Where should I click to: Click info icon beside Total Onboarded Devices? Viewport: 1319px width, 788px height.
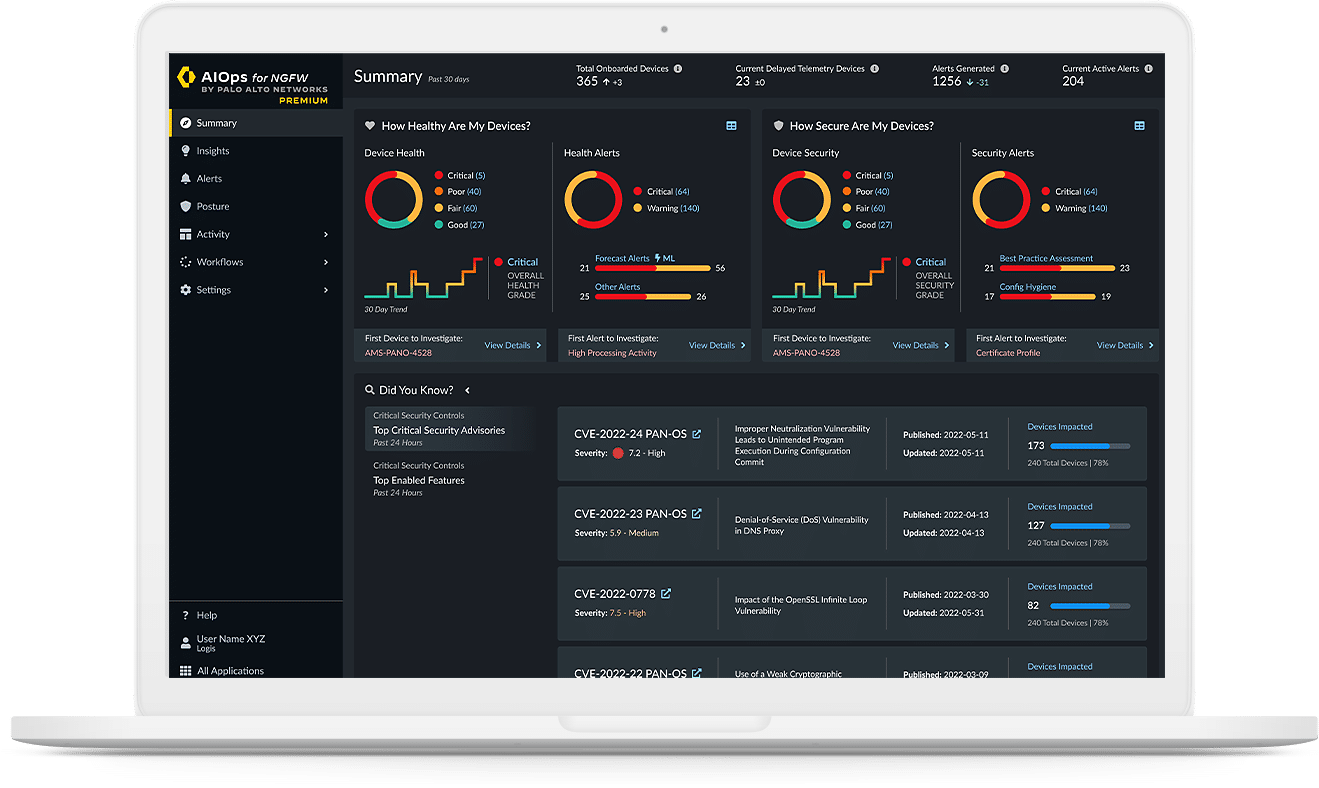tap(678, 69)
